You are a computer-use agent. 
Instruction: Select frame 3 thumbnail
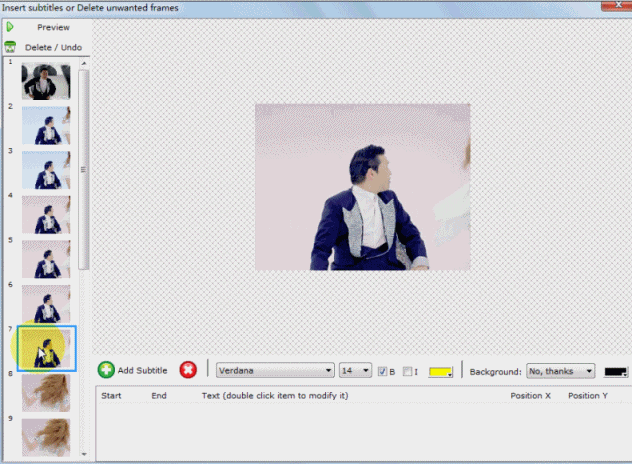[46, 170]
